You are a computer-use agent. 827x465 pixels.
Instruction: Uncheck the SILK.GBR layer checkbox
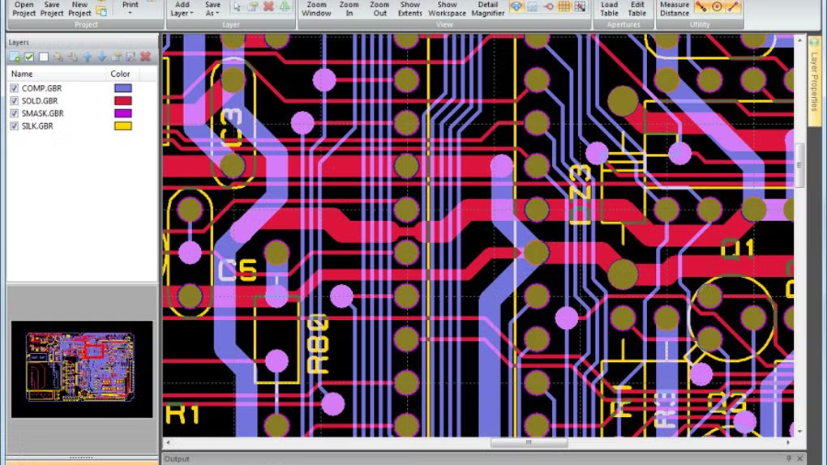(14, 127)
